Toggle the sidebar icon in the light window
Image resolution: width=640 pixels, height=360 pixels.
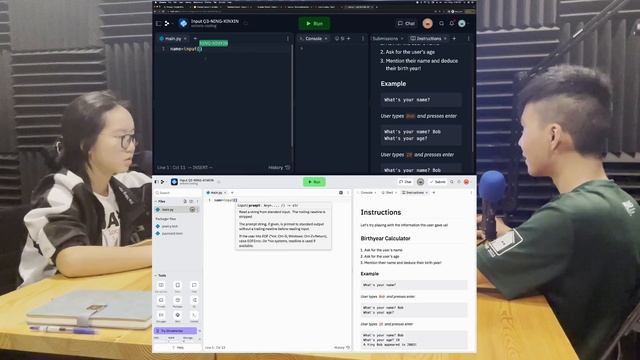tap(156, 182)
